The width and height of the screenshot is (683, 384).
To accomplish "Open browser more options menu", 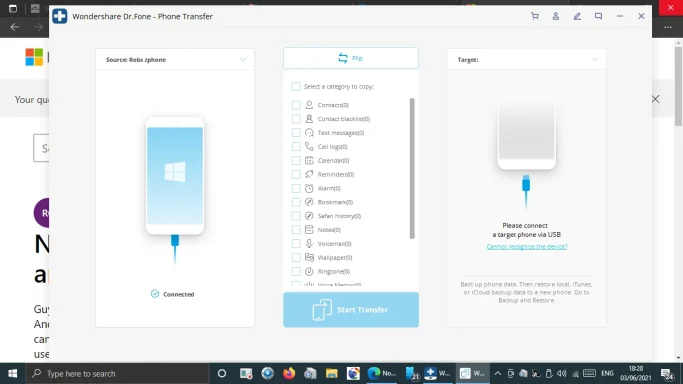I will point(668,27).
